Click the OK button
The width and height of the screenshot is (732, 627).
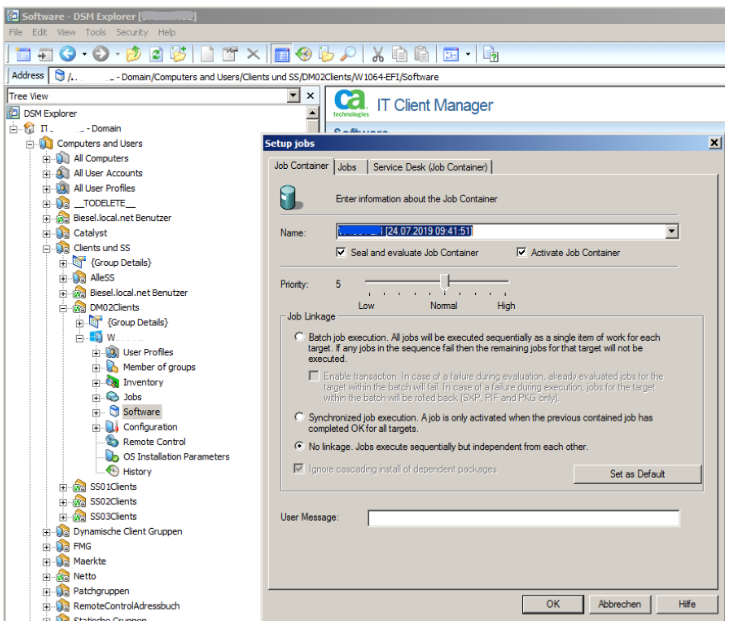pyautogui.click(x=553, y=604)
